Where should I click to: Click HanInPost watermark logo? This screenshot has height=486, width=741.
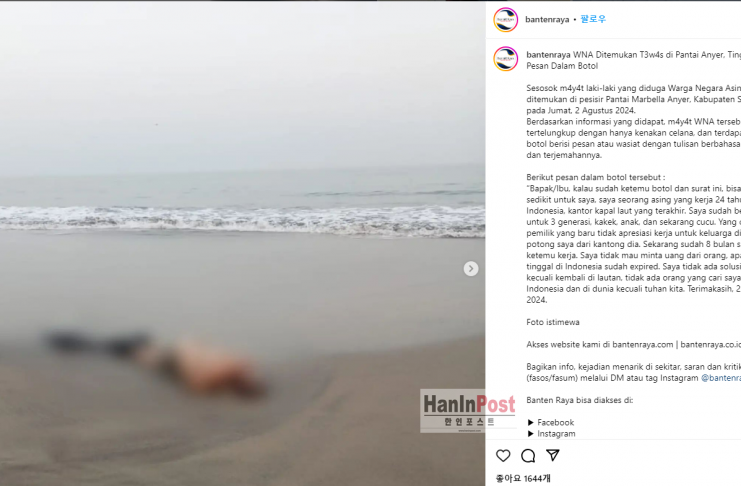coord(468,410)
